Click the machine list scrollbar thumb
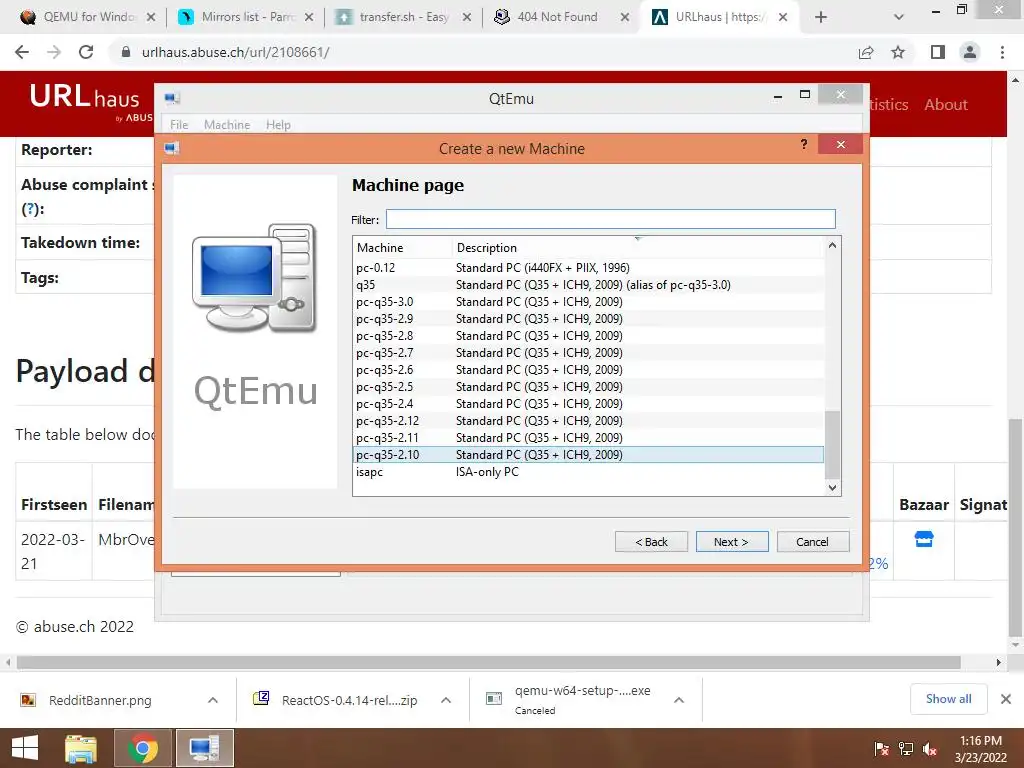This screenshot has height=768, width=1024. pos(832,445)
